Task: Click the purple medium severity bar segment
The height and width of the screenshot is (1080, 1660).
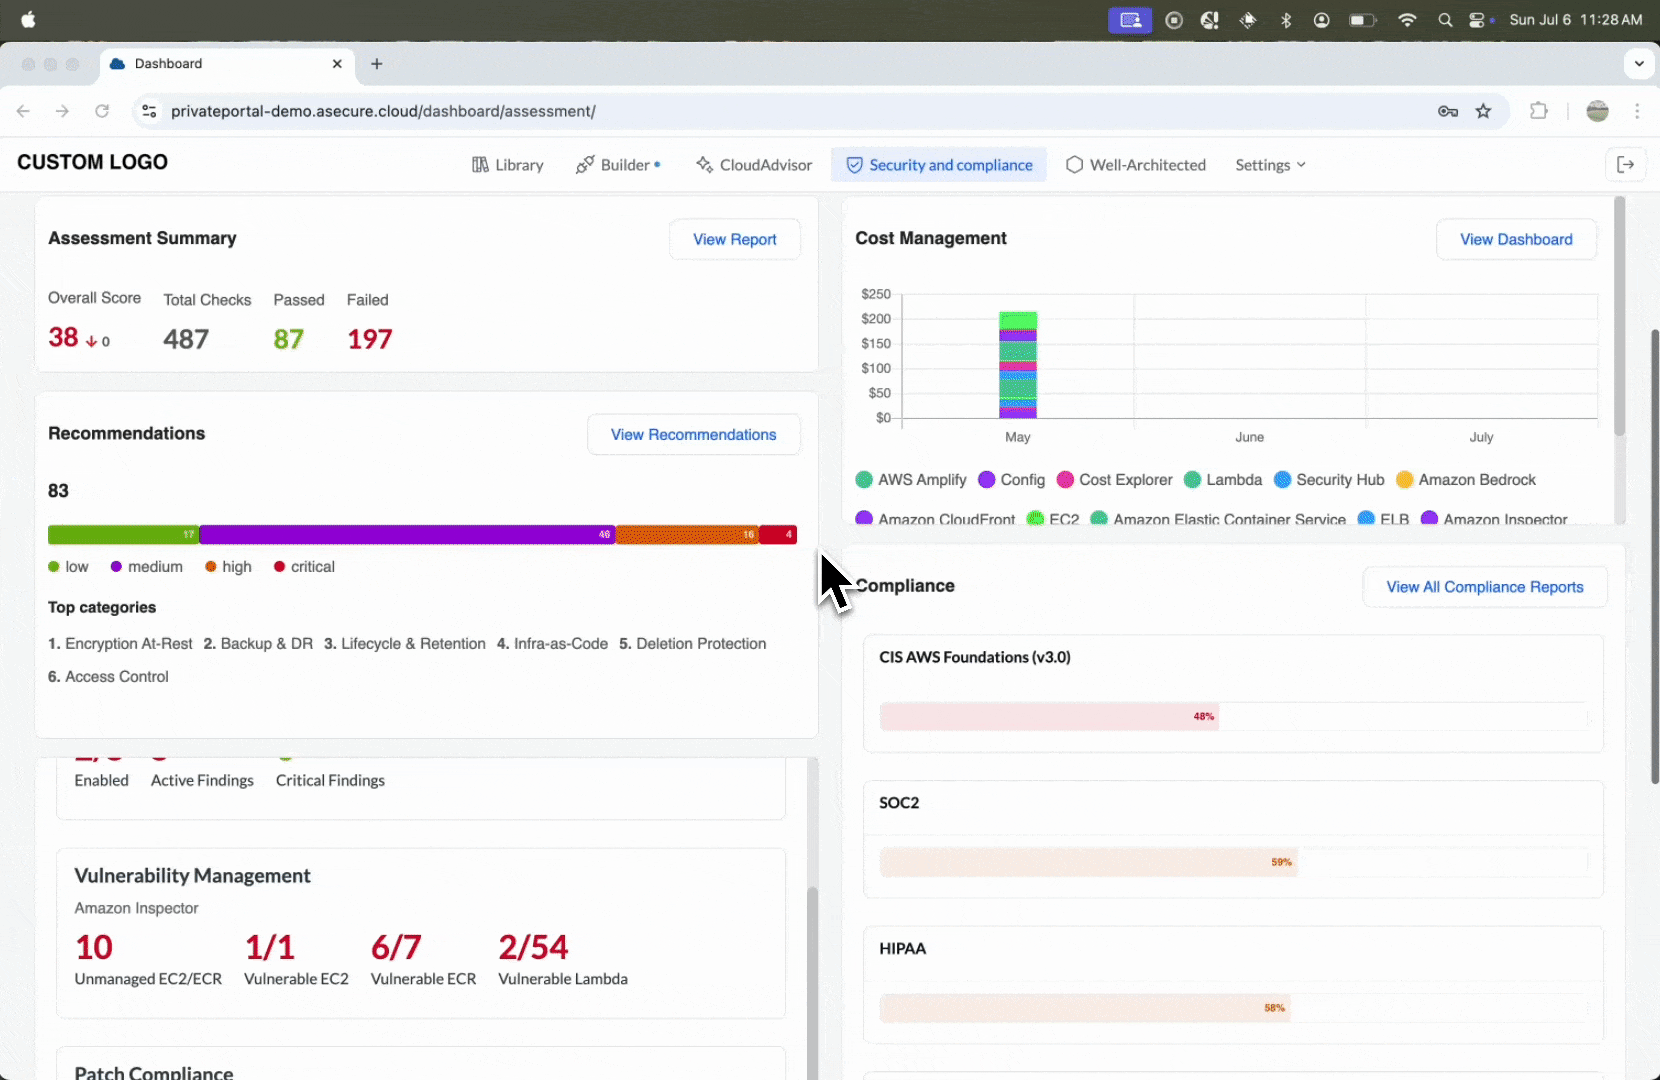Action: click(406, 535)
